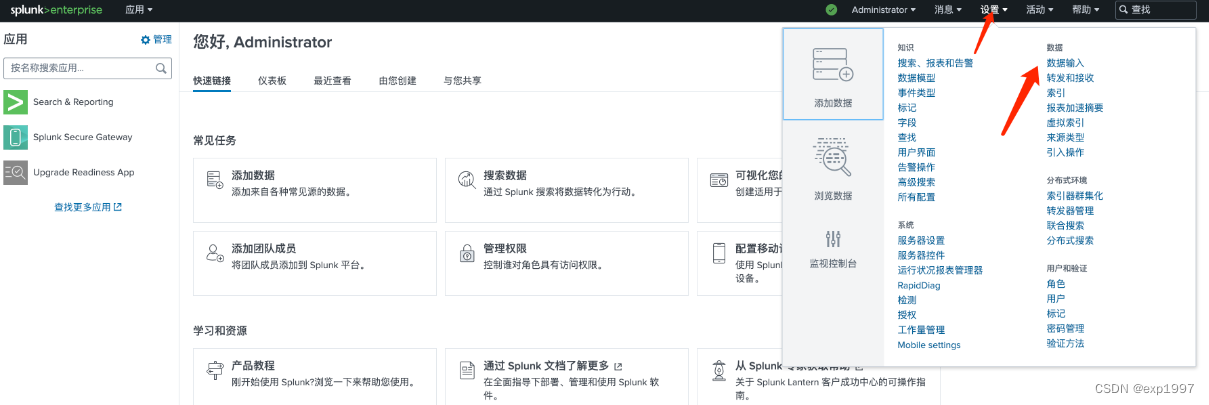Click the 添加团队成员 card icon

click(214, 254)
